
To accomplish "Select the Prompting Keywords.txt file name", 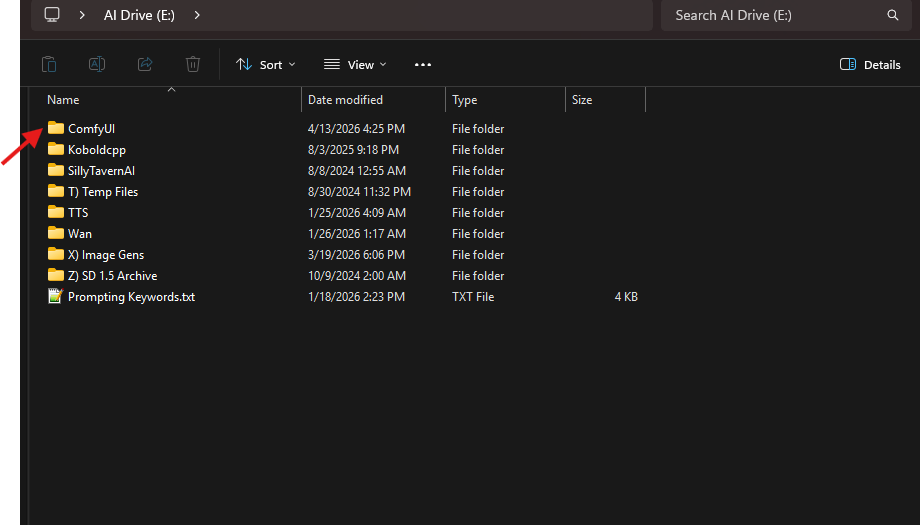I will coord(131,297).
